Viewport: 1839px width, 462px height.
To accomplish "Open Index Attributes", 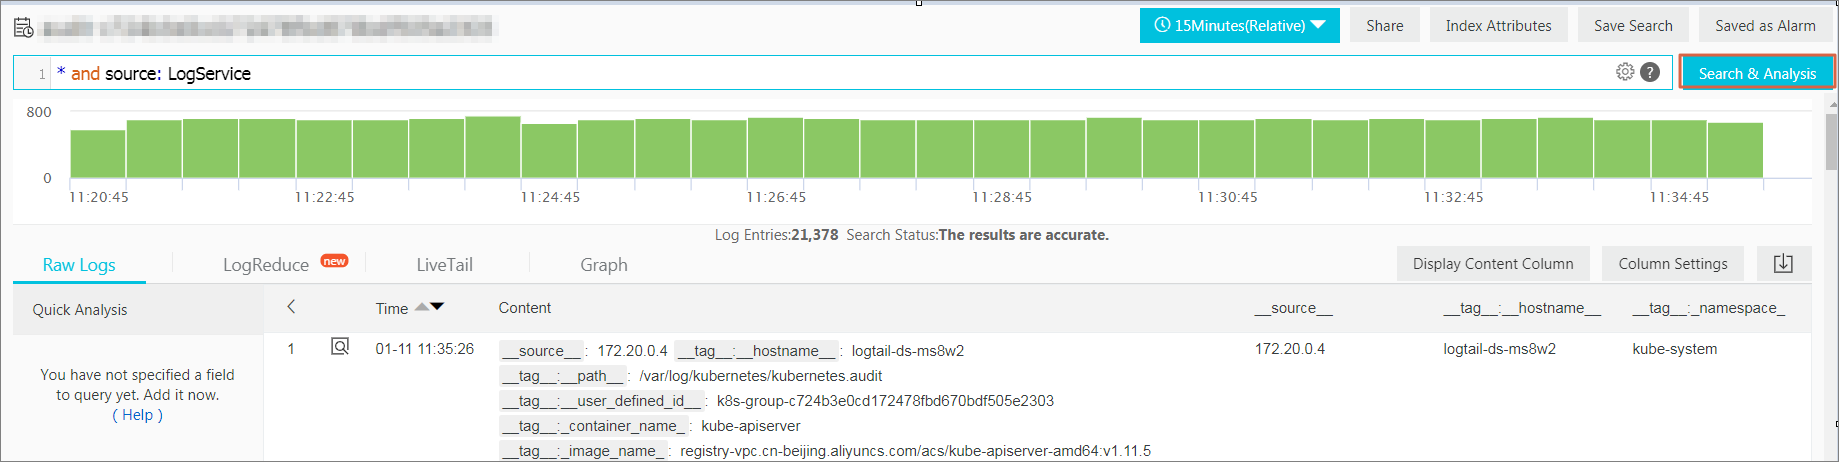I will tap(1498, 26).
